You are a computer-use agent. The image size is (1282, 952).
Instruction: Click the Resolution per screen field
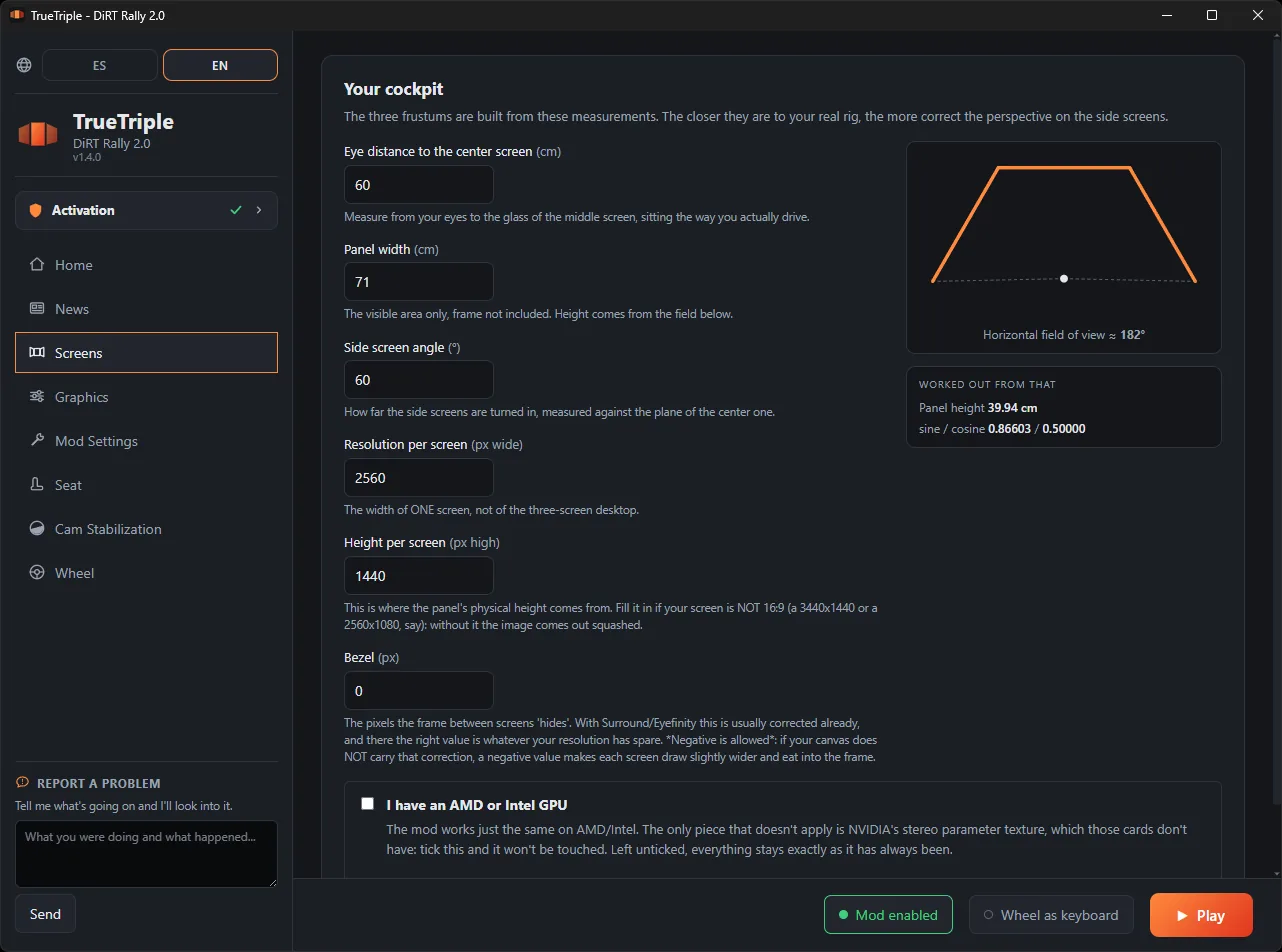tap(419, 478)
